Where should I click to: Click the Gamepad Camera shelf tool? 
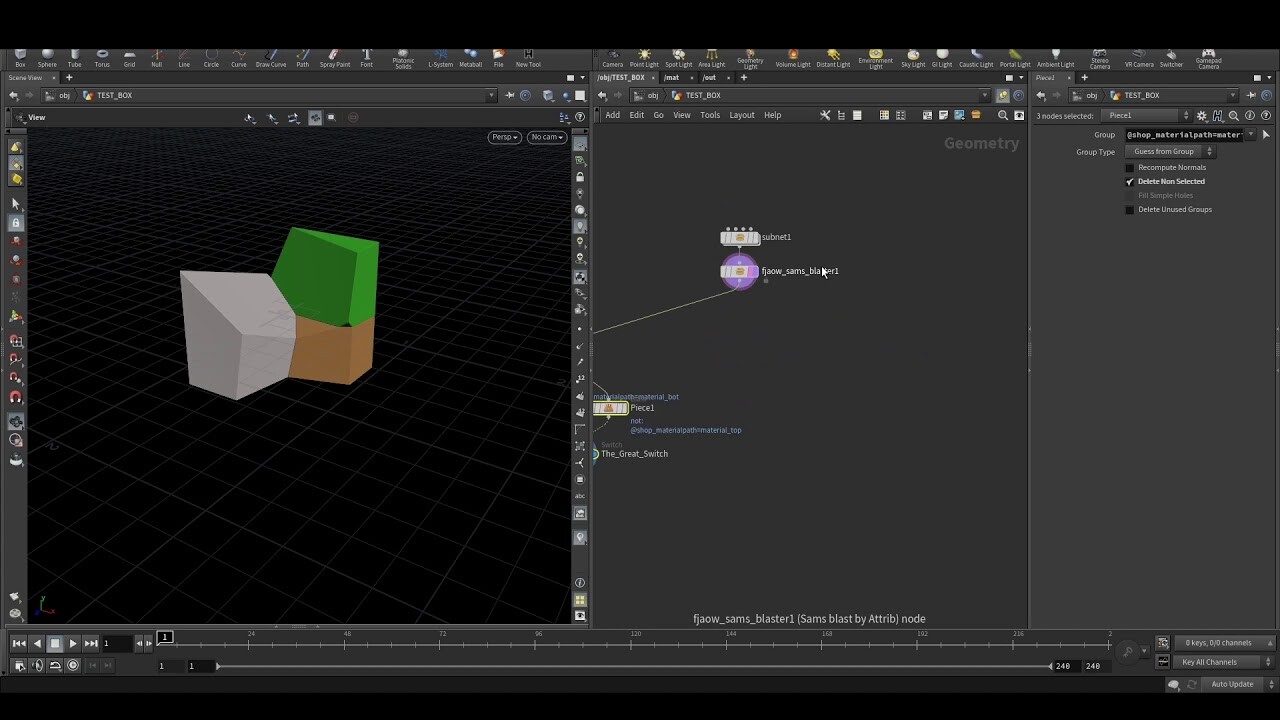tap(1208, 57)
